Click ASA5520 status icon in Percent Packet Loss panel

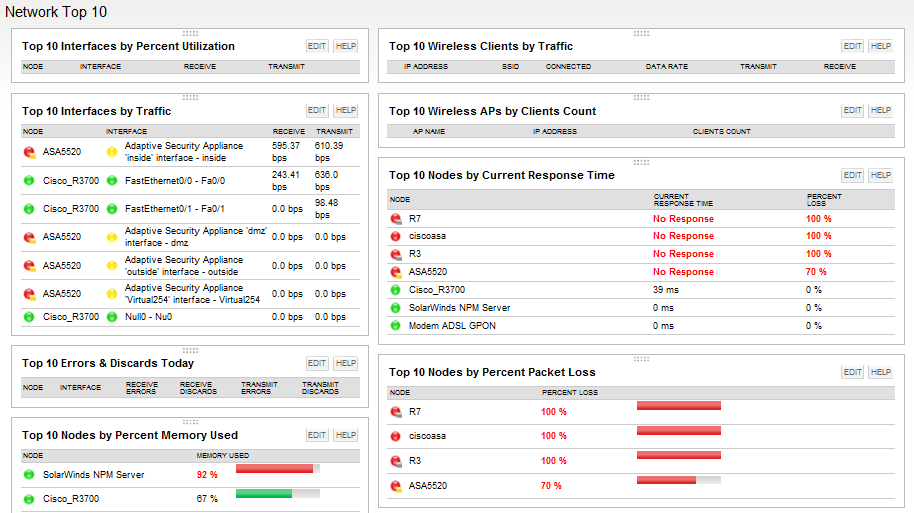(x=396, y=486)
